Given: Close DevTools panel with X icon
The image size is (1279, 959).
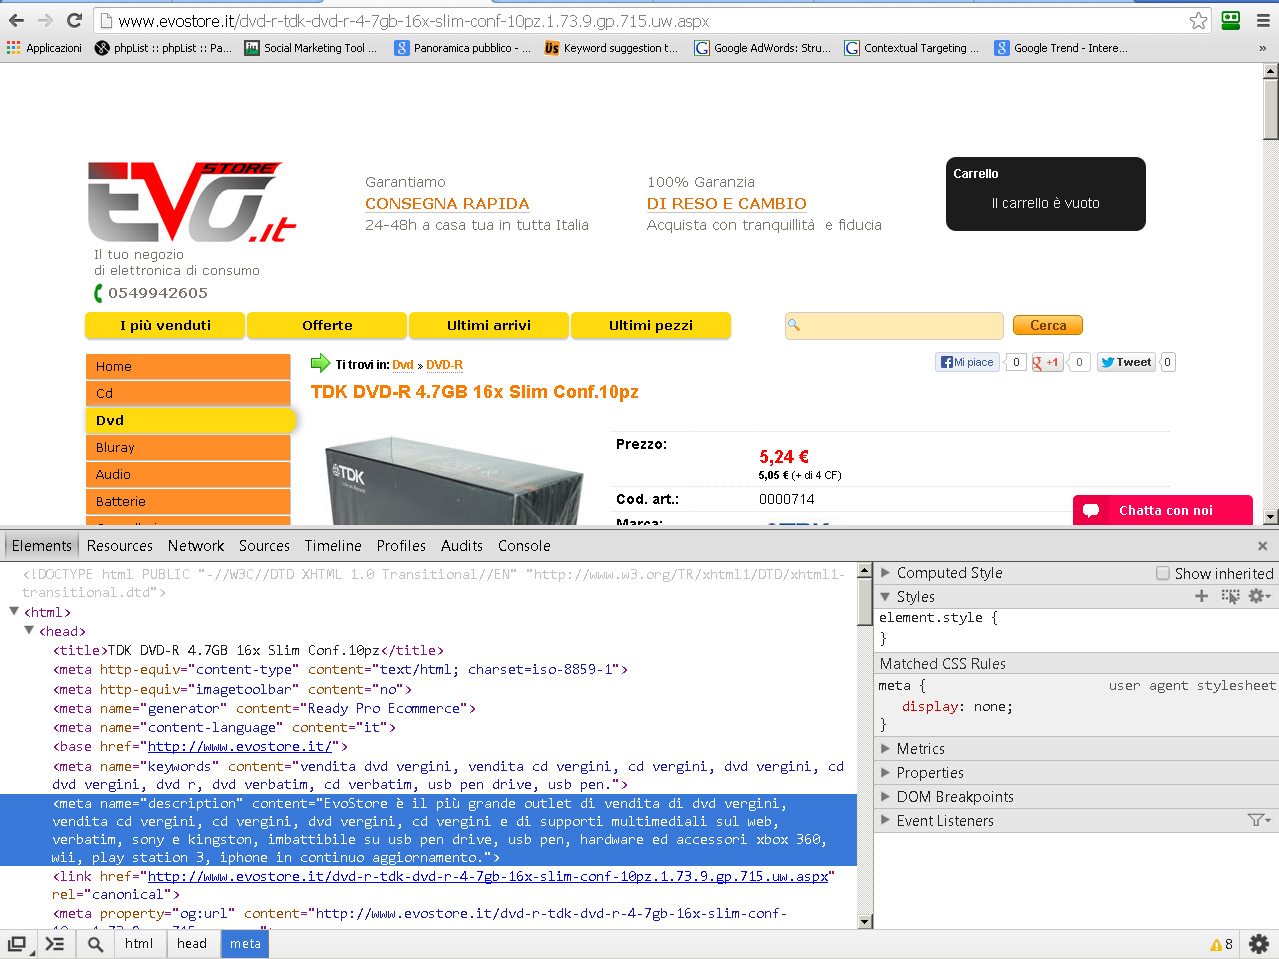Looking at the screenshot, I should (1262, 546).
